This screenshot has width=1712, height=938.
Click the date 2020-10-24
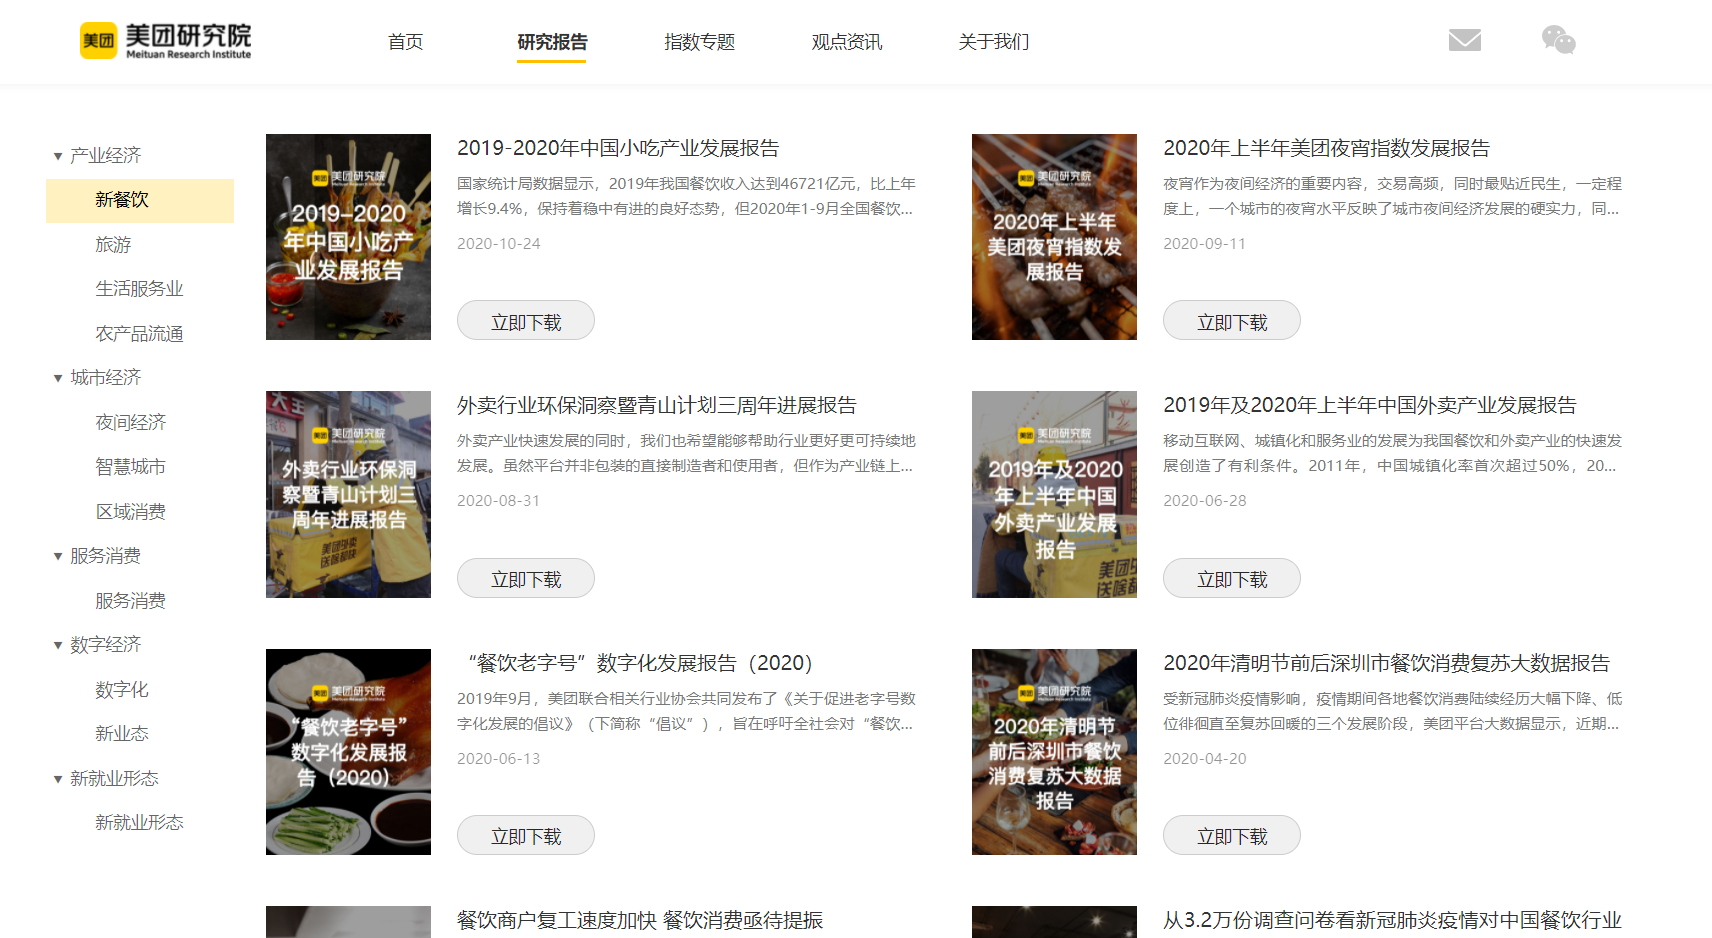499,244
